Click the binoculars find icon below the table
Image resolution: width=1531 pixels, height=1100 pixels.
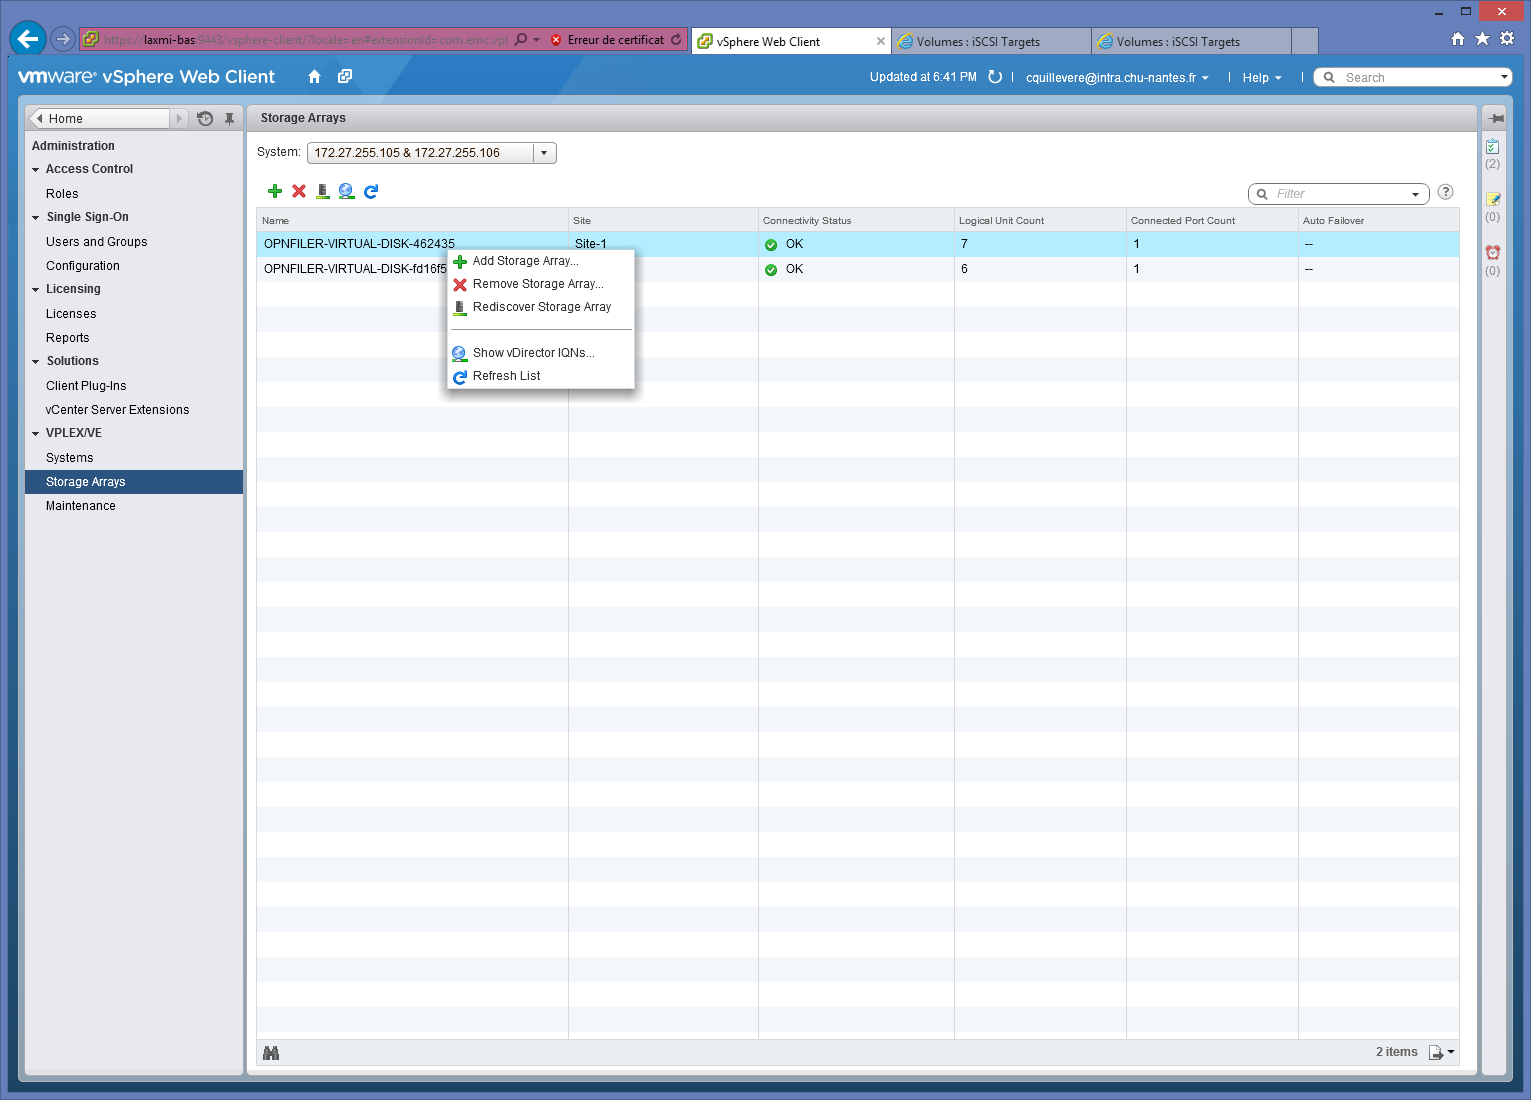click(x=271, y=1053)
